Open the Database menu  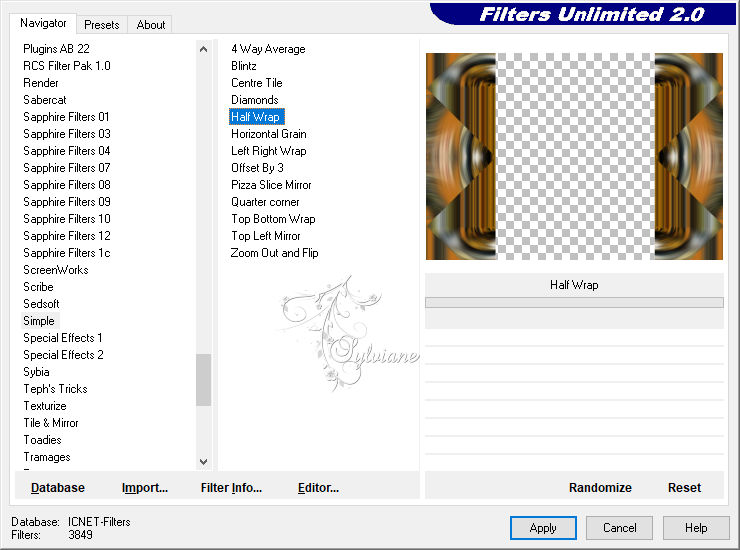coord(58,488)
